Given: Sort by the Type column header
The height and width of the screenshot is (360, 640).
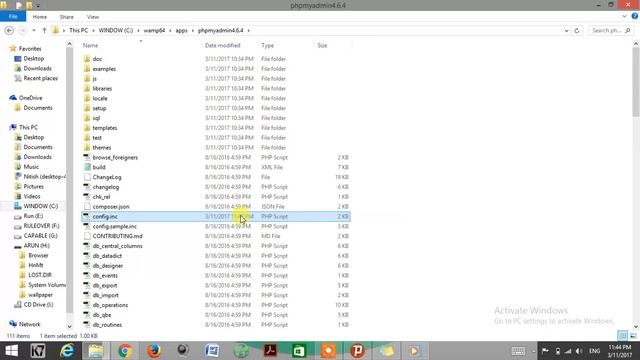Looking at the screenshot, I should [267, 45].
